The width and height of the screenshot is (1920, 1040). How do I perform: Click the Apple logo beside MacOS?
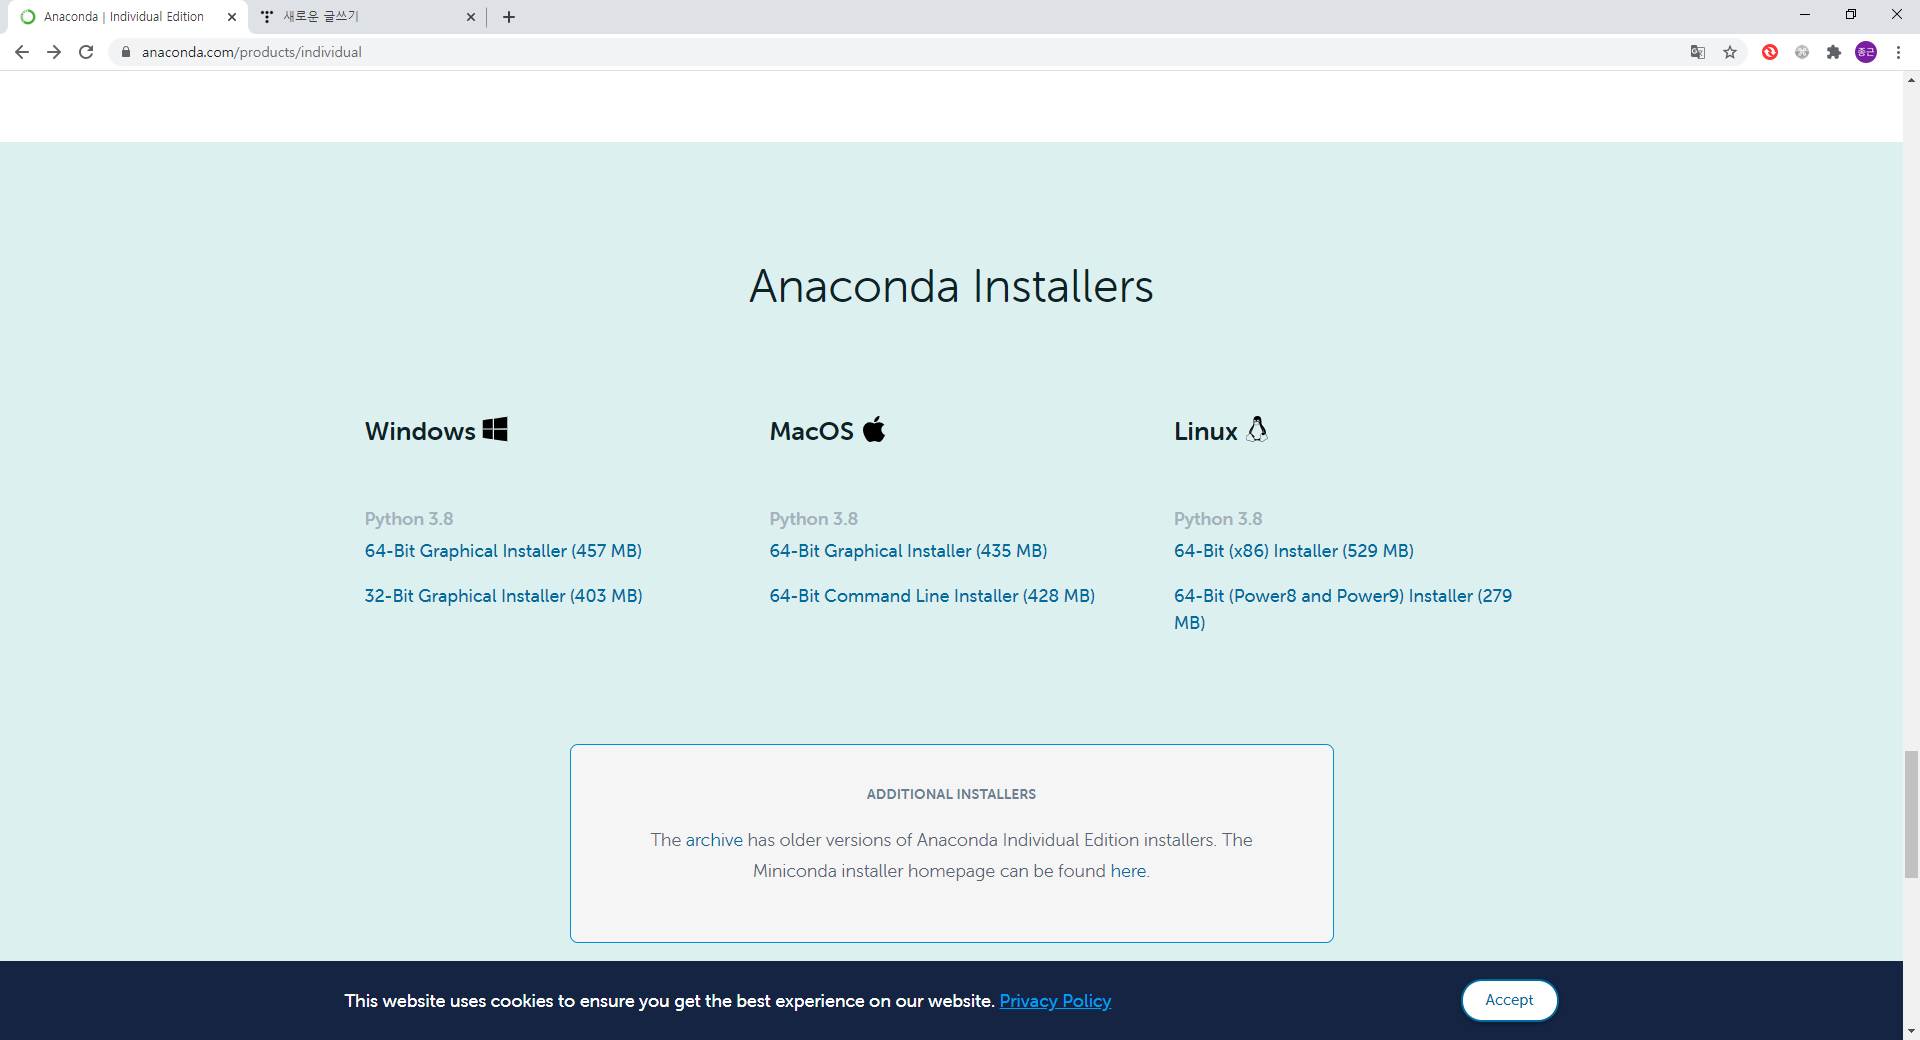coord(874,429)
